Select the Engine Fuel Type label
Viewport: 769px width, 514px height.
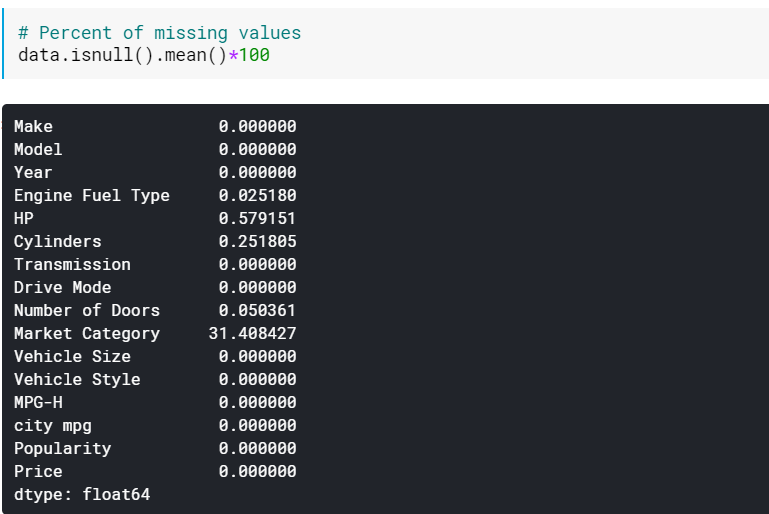coord(92,195)
